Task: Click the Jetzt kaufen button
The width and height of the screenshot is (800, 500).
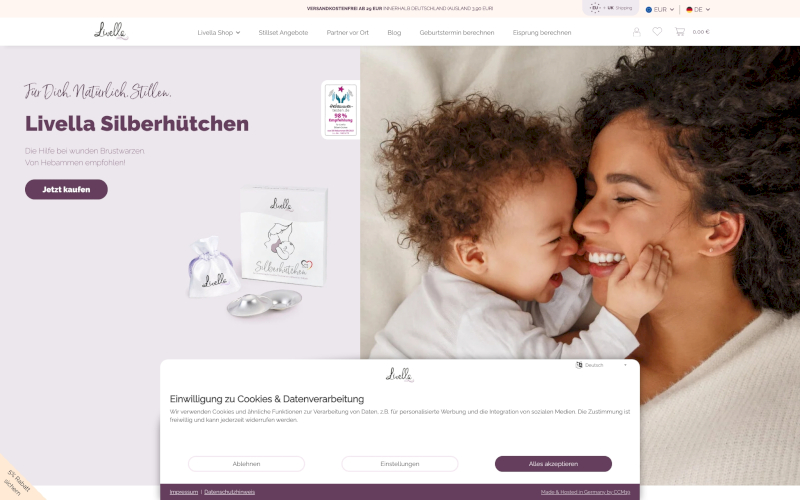Action: point(66,189)
